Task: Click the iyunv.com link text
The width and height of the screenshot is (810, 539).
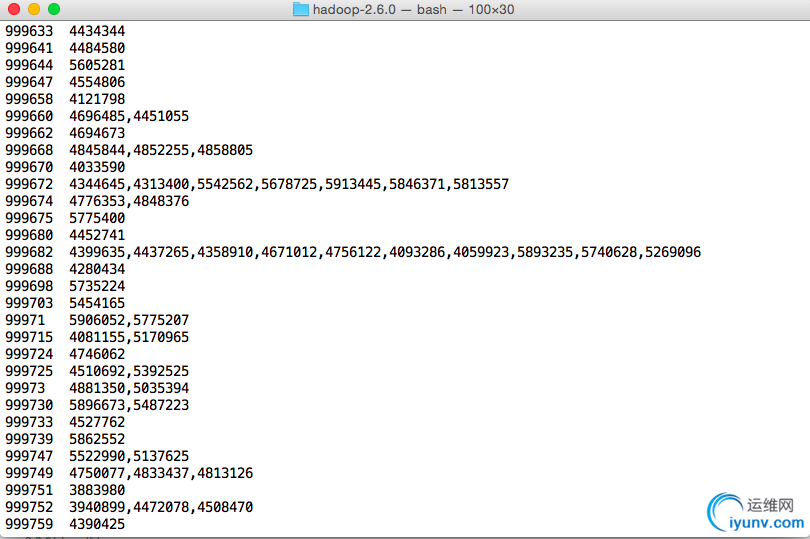Action: [x=767, y=522]
